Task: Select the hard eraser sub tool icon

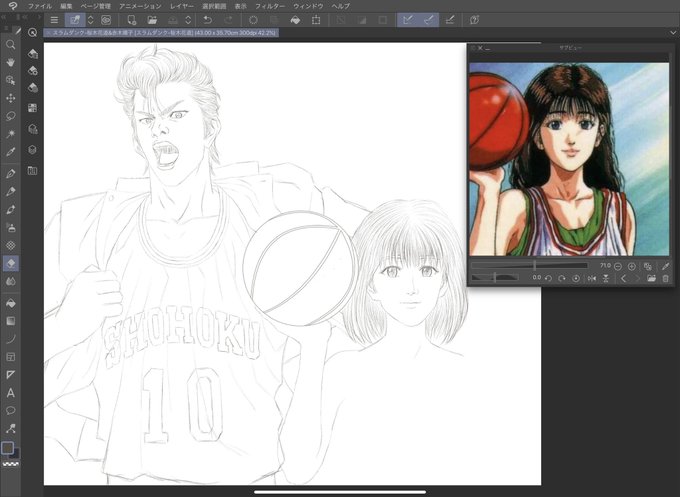Action: coord(33,54)
